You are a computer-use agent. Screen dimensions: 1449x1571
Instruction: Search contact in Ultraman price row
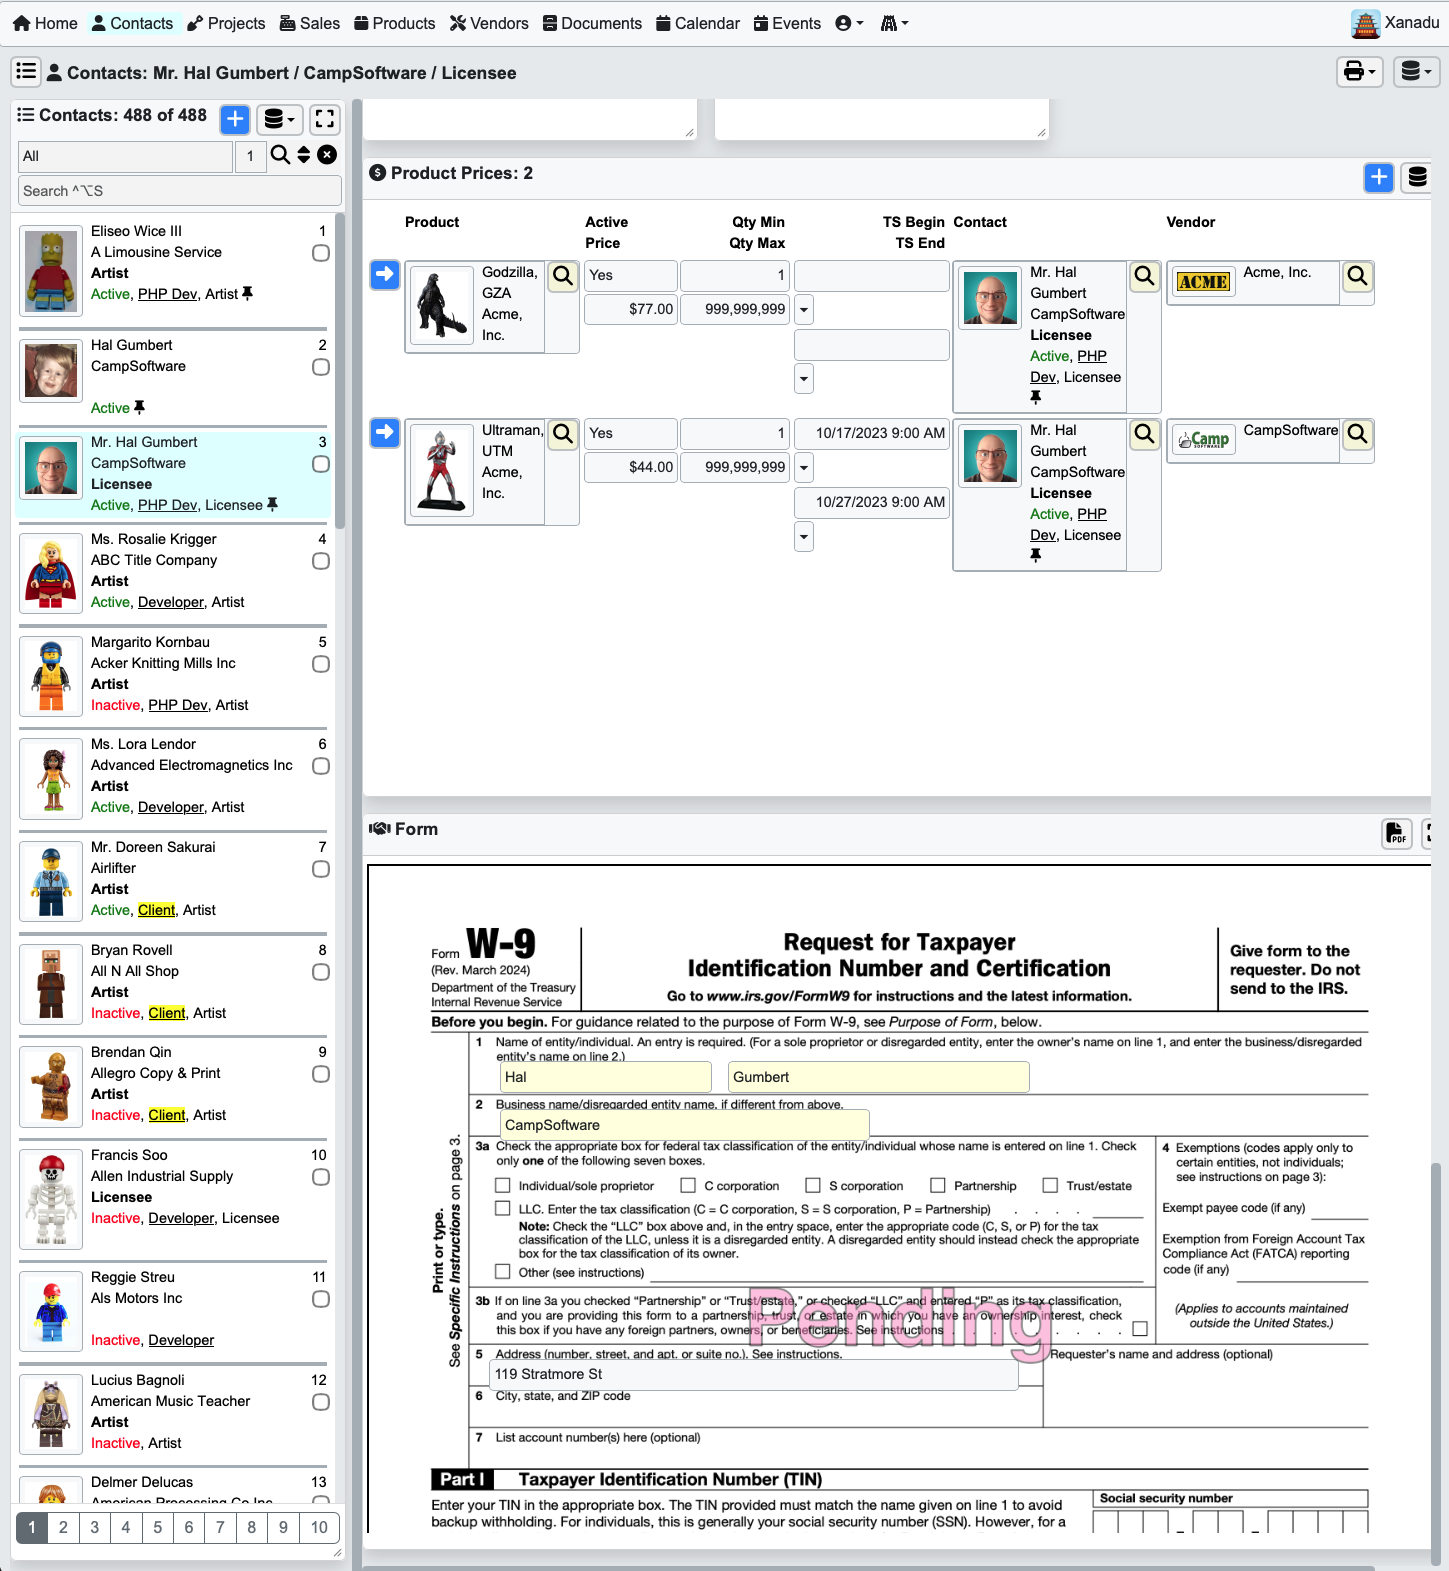1145,434
